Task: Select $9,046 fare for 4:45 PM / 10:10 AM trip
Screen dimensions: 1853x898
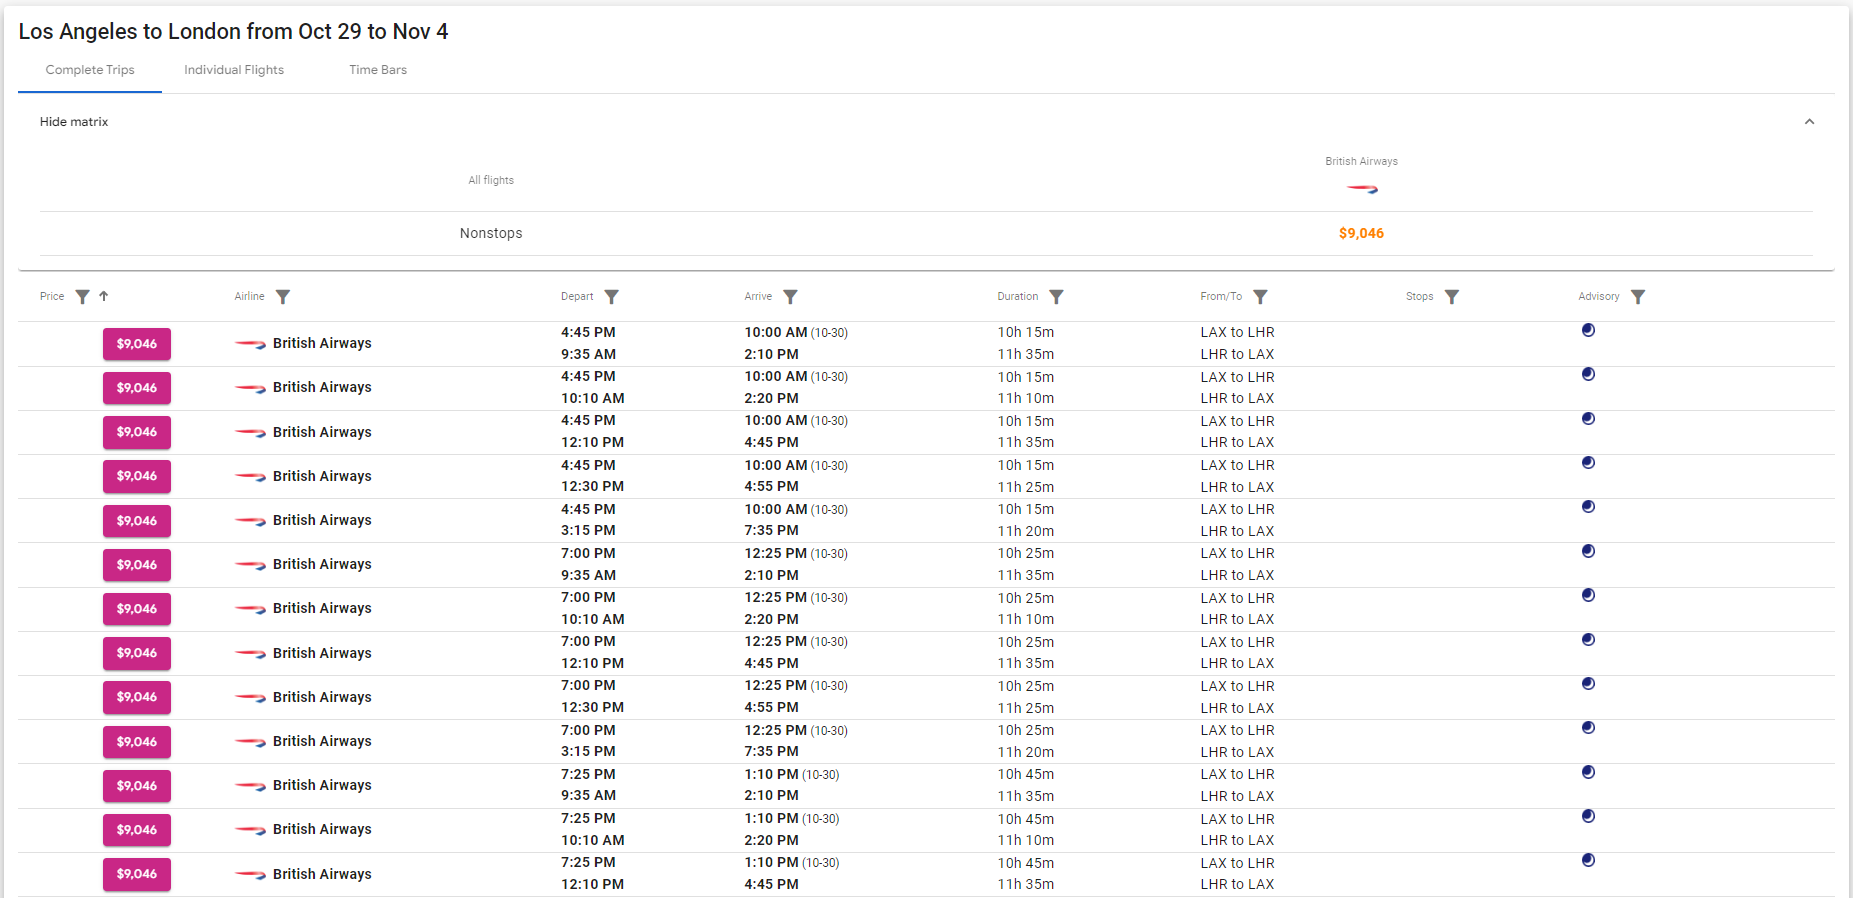Action: (137, 388)
